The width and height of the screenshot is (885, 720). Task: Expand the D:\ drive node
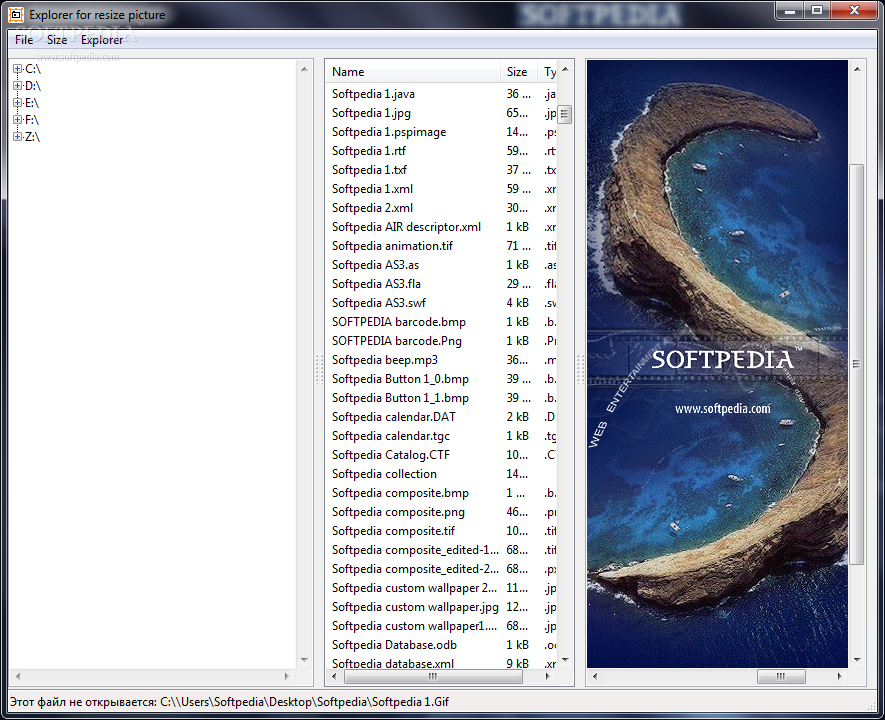point(17,86)
